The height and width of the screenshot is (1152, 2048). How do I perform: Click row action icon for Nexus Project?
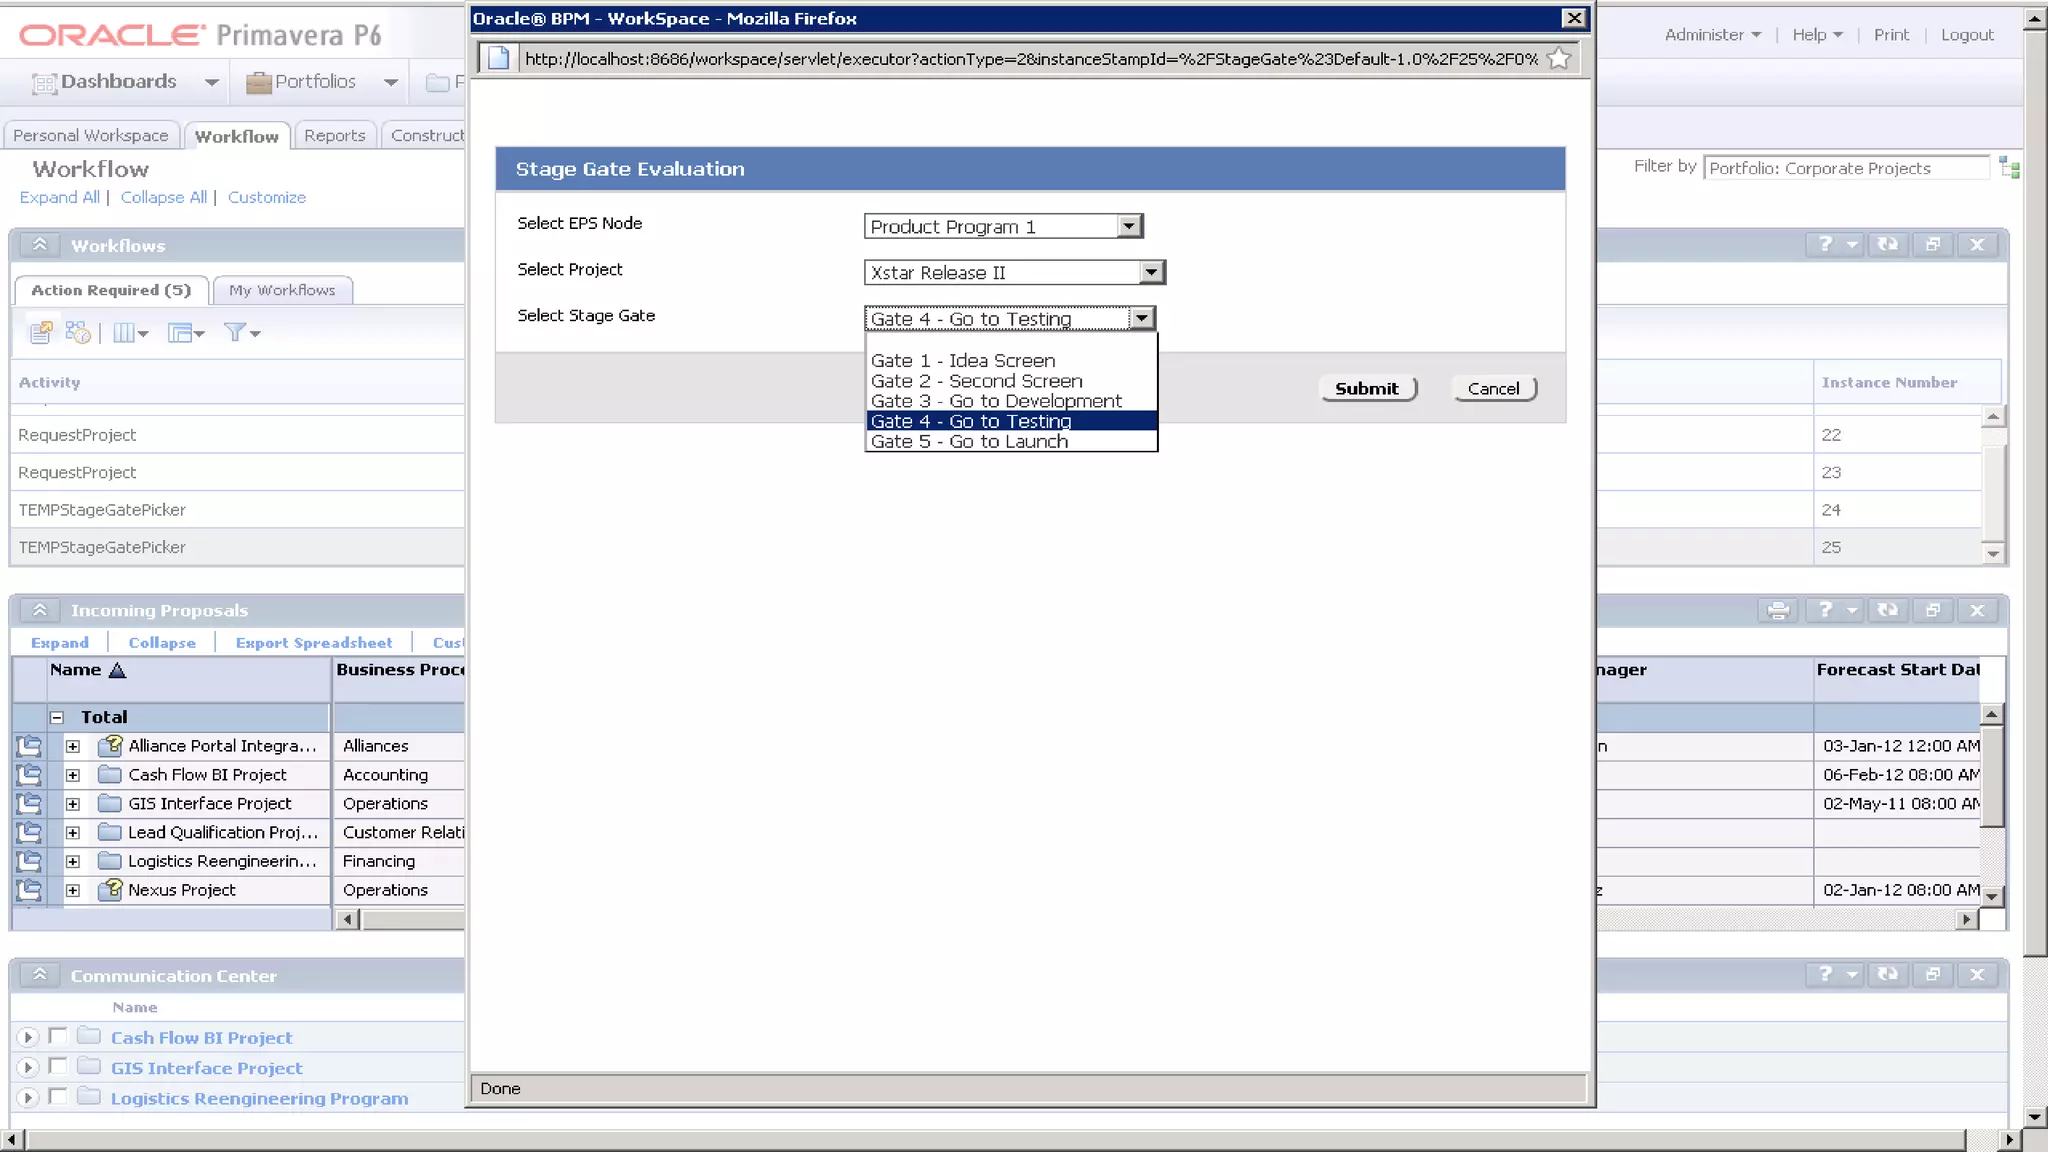click(29, 890)
